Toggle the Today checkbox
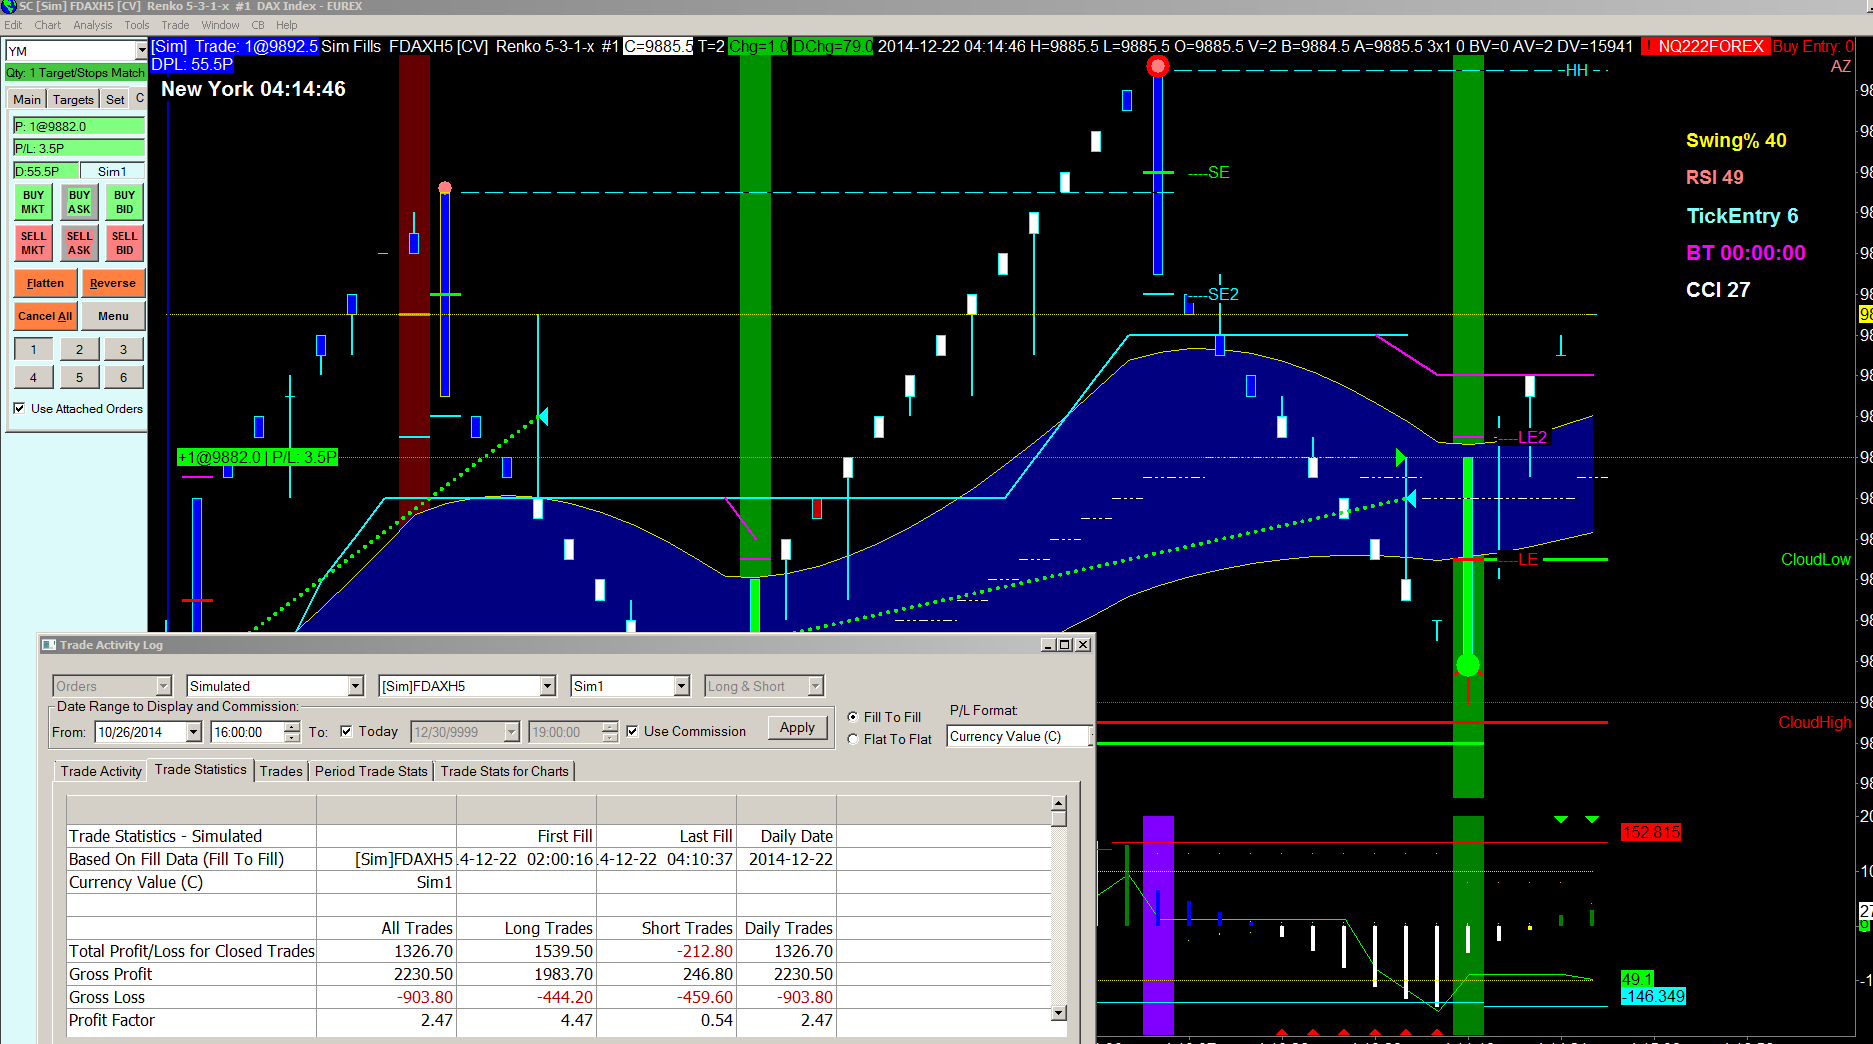 coord(346,731)
